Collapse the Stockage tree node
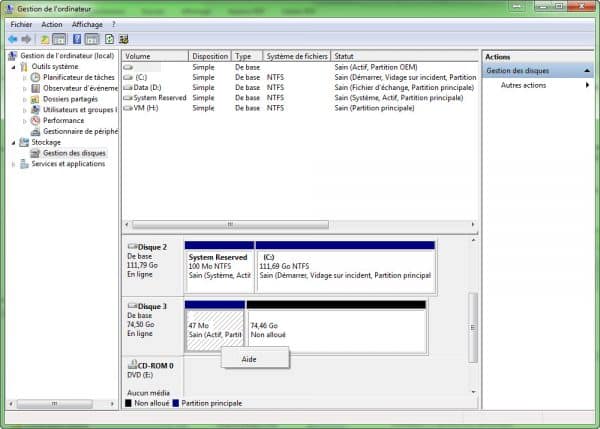The width and height of the screenshot is (600, 429). pyautogui.click(x=13, y=142)
